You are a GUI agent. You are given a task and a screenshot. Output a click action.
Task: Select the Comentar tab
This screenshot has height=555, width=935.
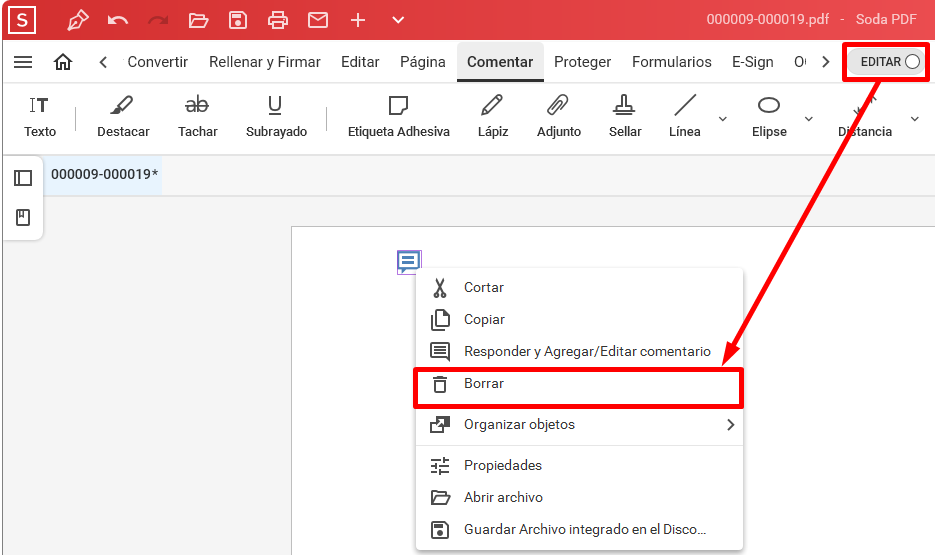[x=500, y=62]
